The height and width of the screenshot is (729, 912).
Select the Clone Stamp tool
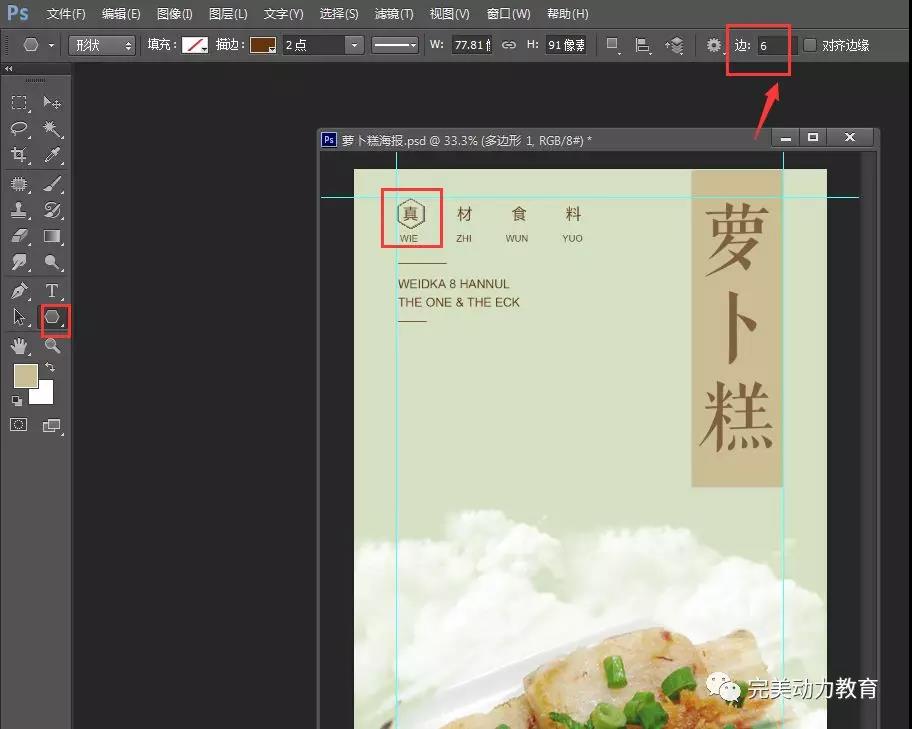click(19, 210)
